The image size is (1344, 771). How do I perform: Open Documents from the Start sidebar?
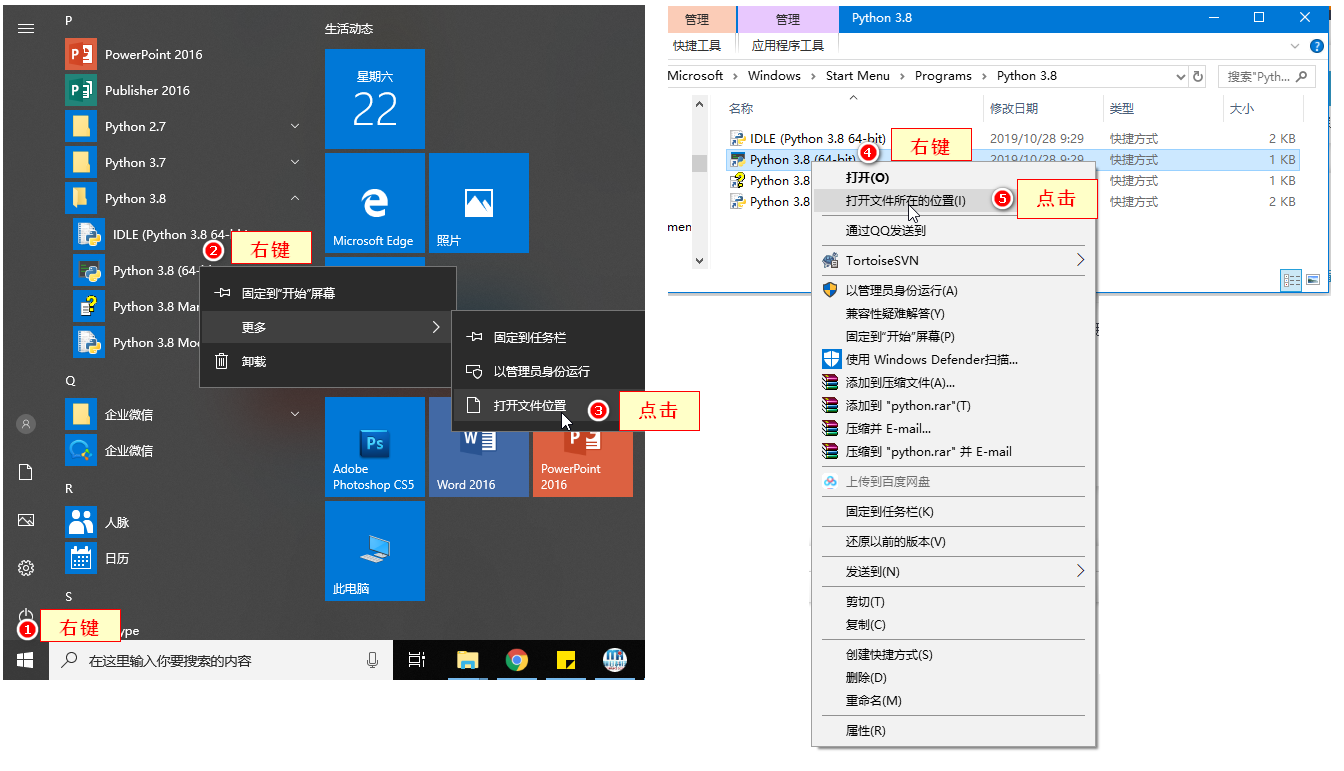(x=26, y=472)
